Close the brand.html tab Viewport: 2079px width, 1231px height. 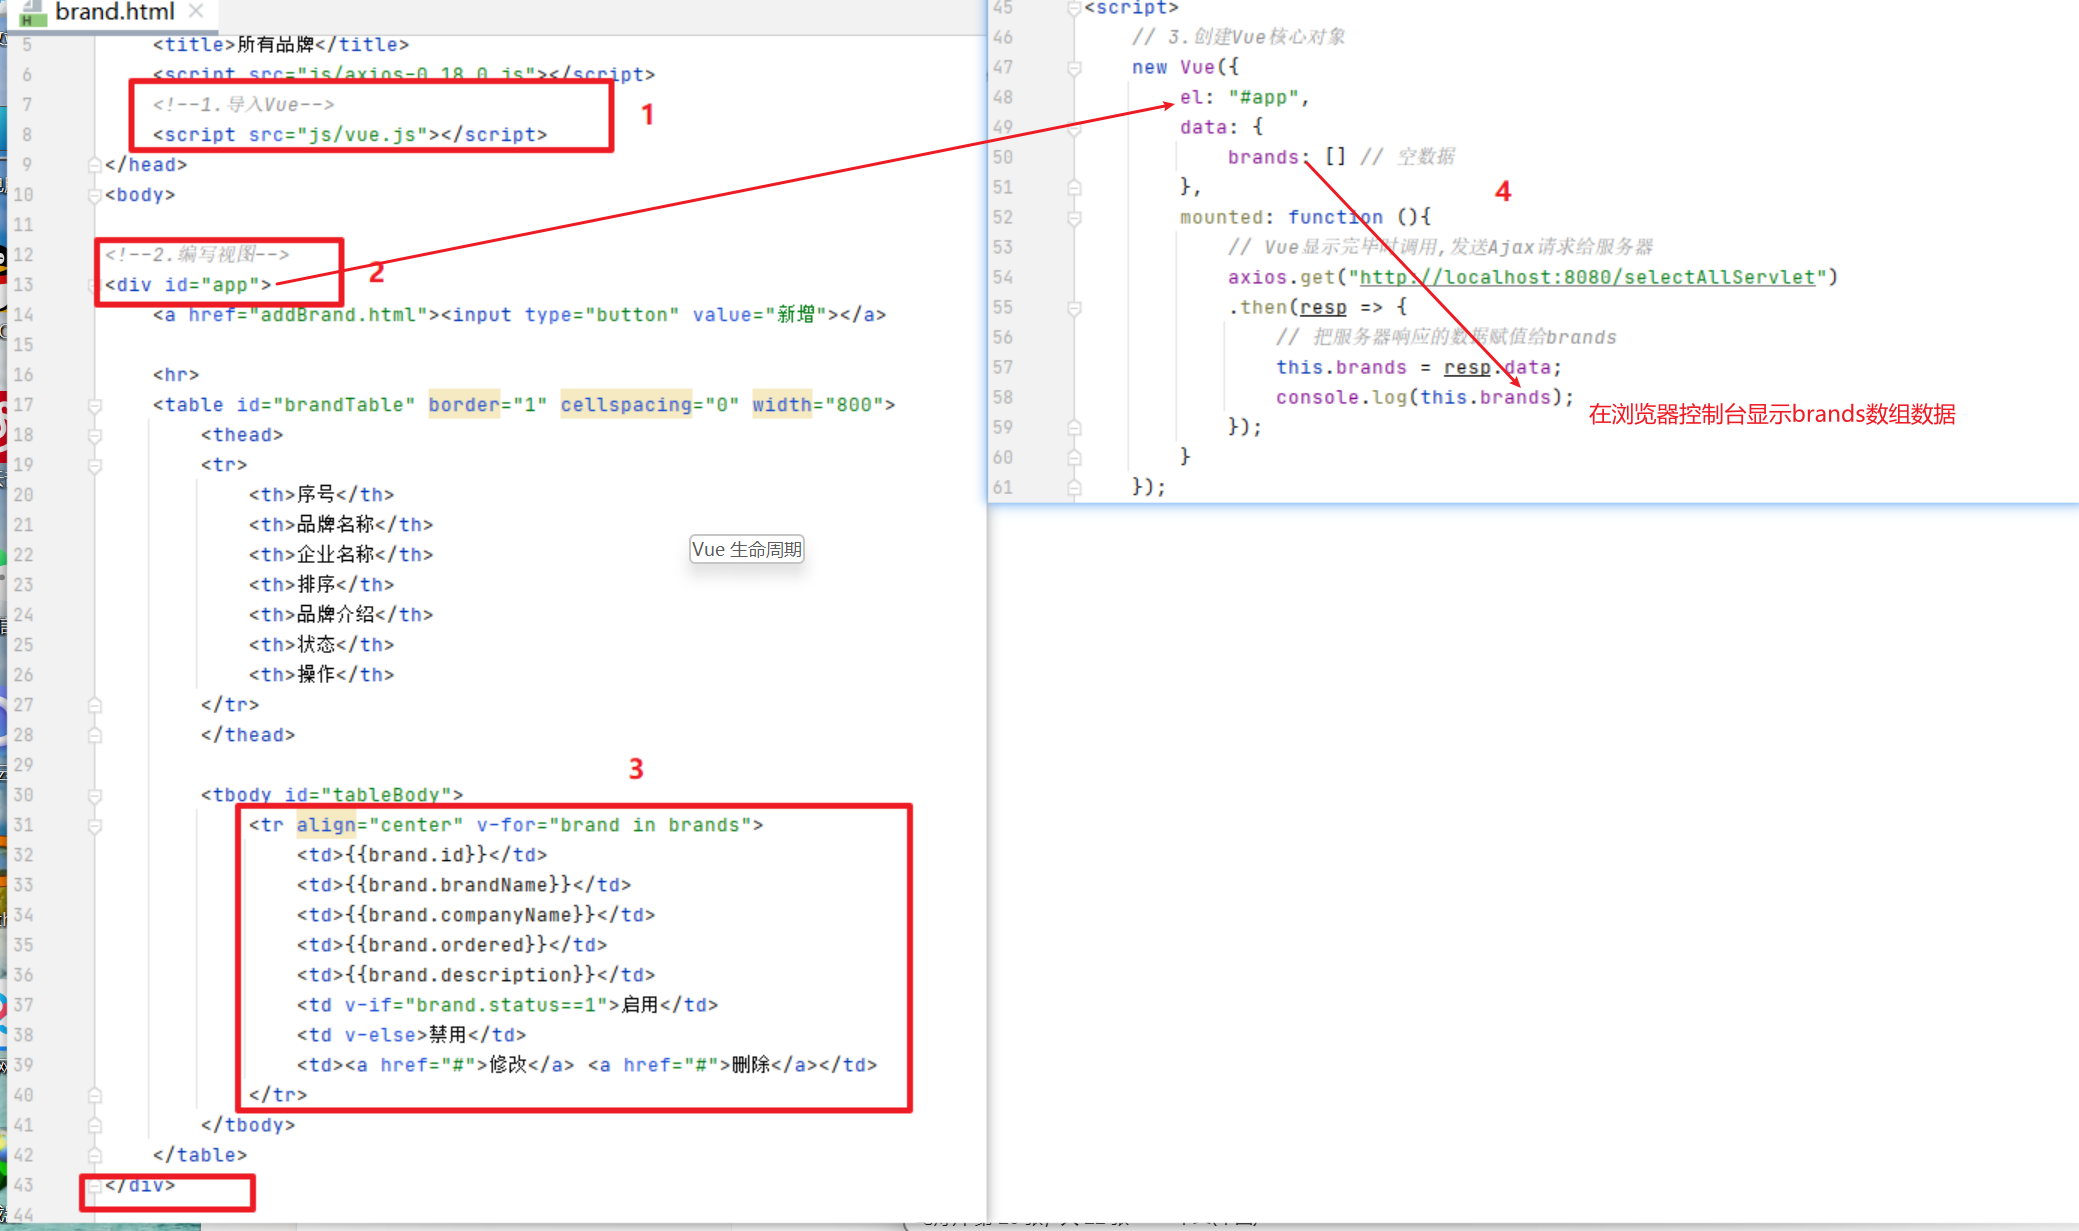[x=196, y=11]
